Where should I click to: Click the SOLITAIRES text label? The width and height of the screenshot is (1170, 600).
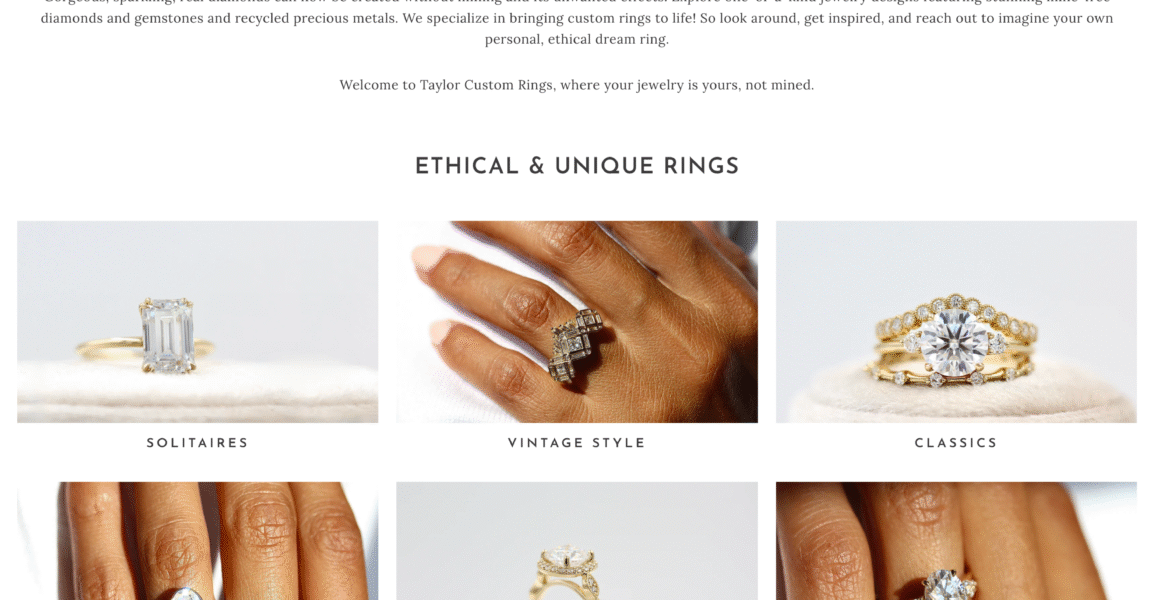pyautogui.click(x=198, y=443)
